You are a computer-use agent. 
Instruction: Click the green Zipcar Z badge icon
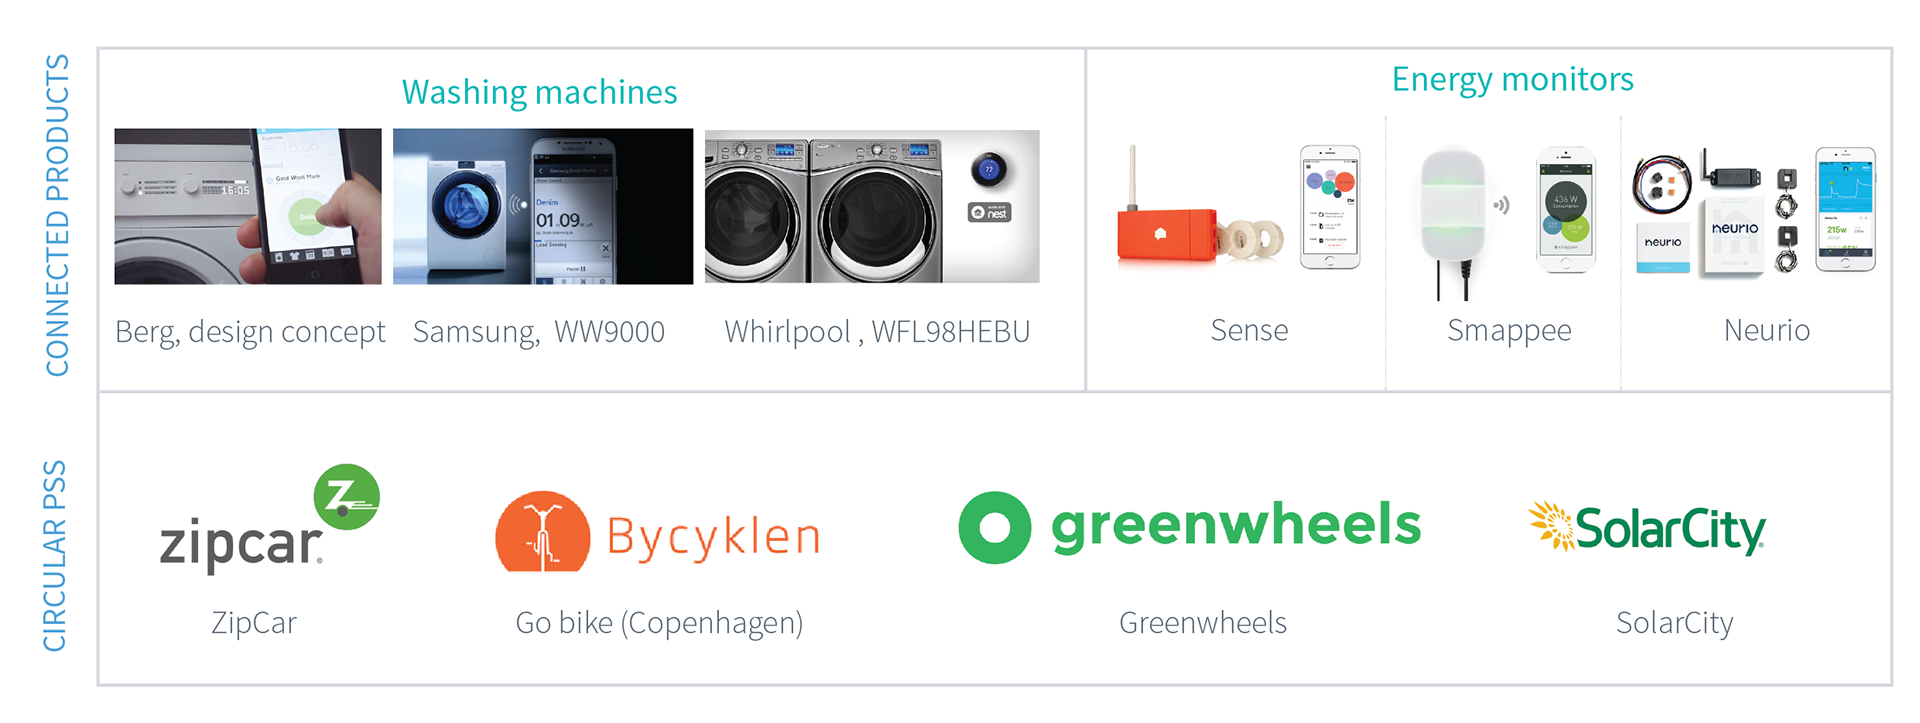pos(347,496)
